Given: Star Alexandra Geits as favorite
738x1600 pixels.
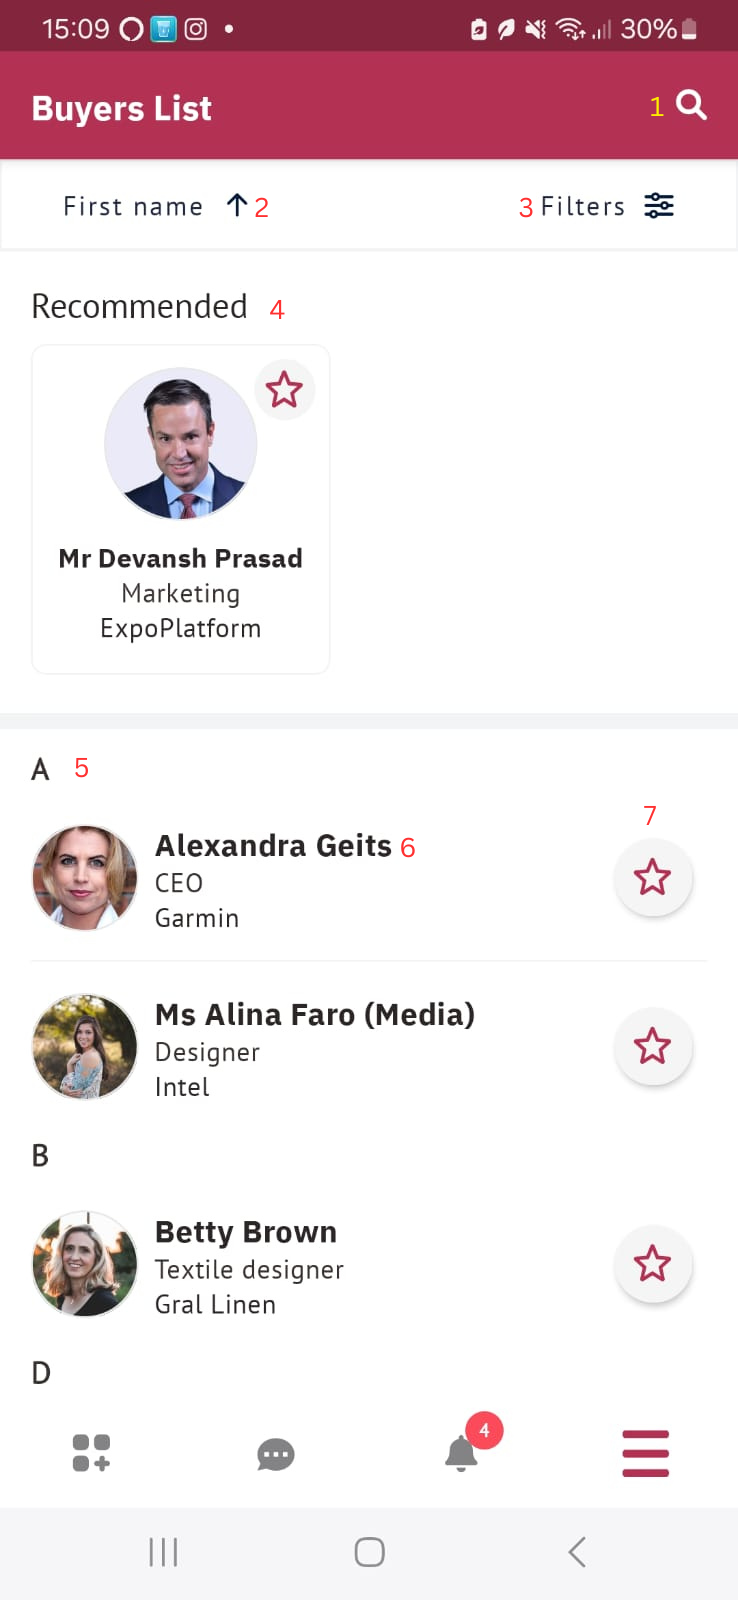Looking at the screenshot, I should tap(652, 877).
